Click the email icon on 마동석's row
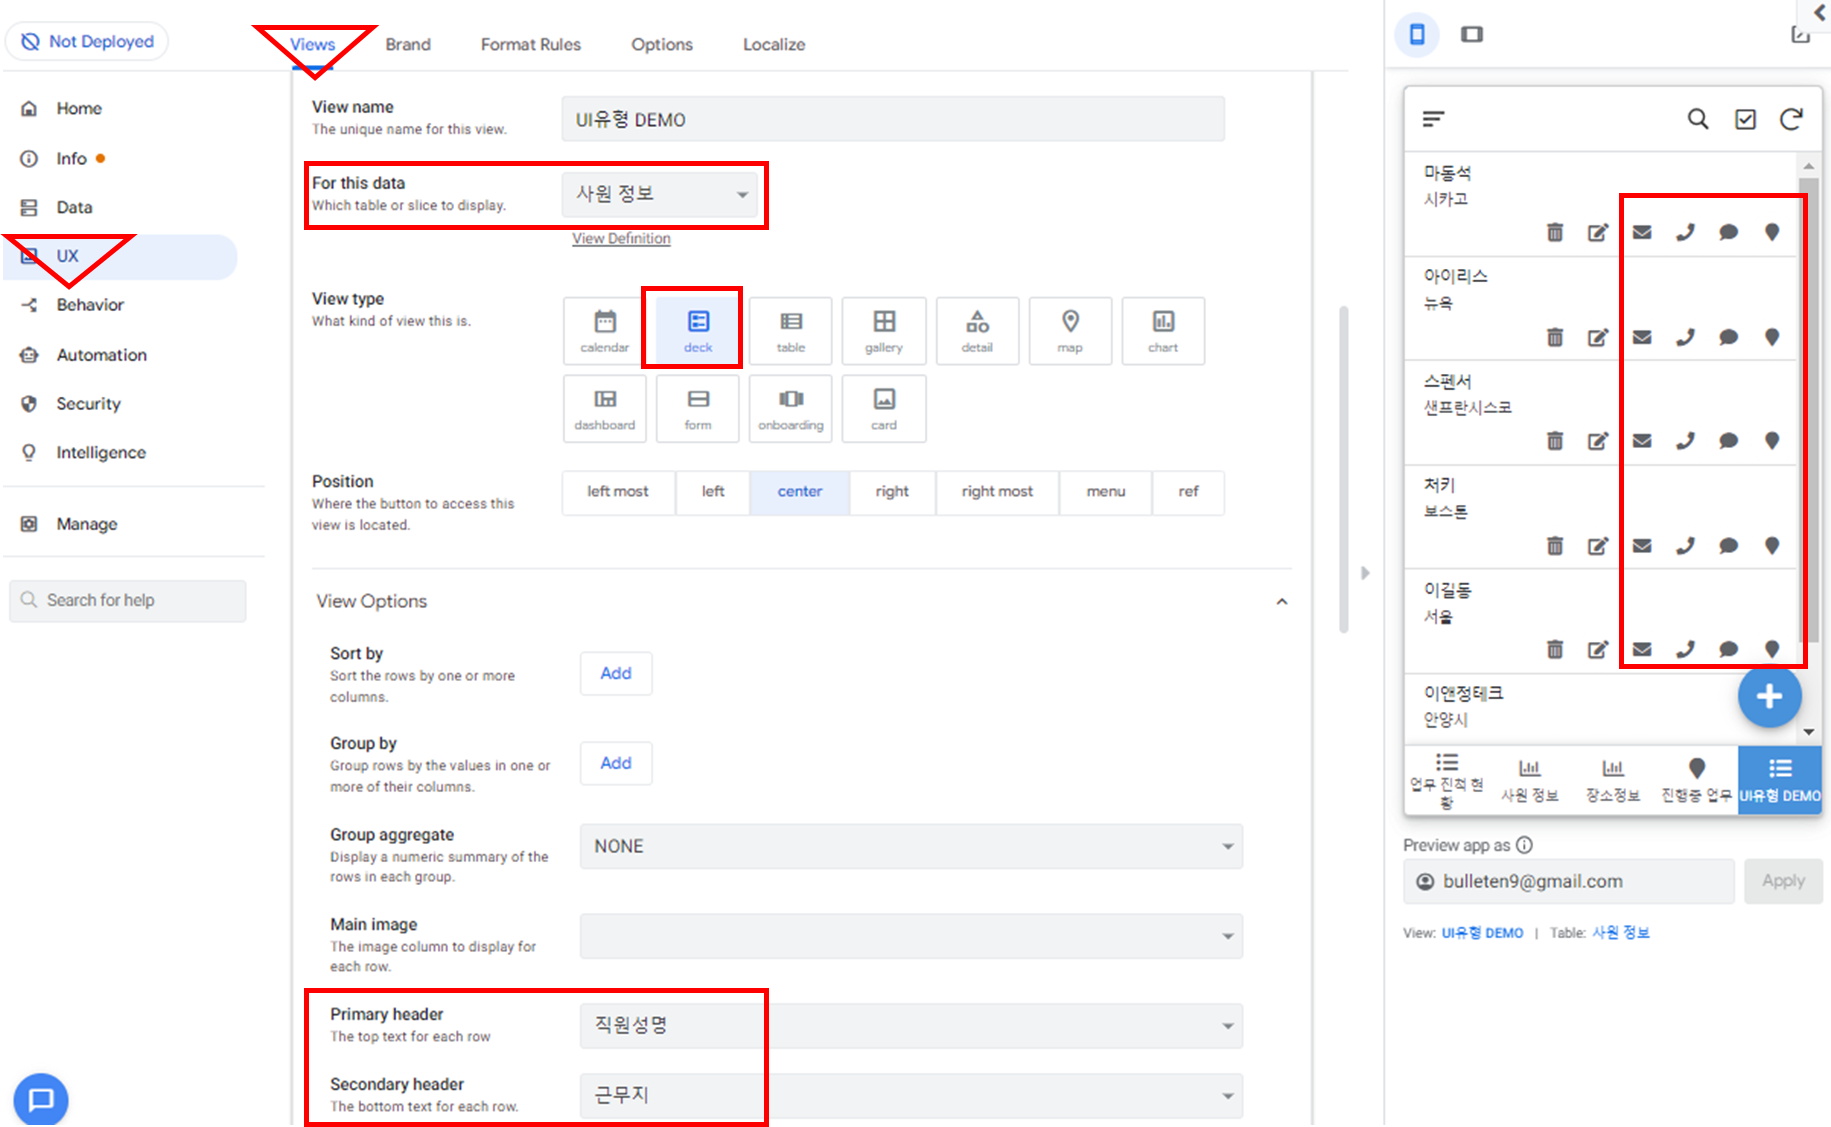The image size is (1831, 1127). (x=1641, y=231)
